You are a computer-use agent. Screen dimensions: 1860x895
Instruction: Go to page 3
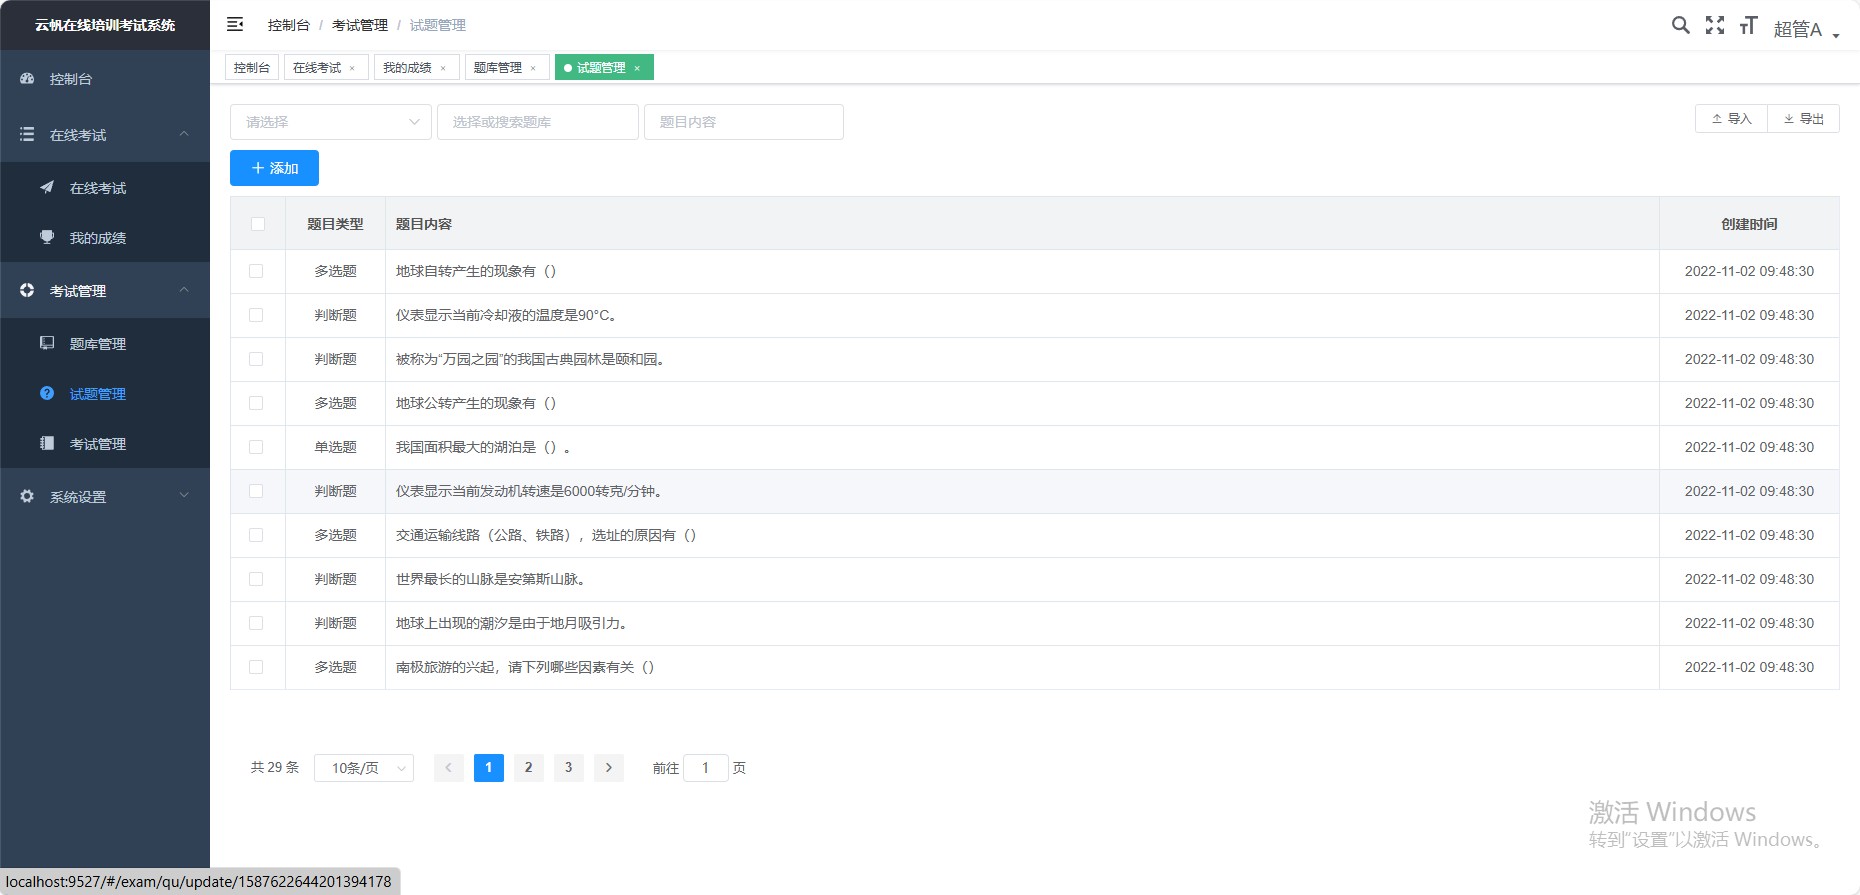point(569,767)
